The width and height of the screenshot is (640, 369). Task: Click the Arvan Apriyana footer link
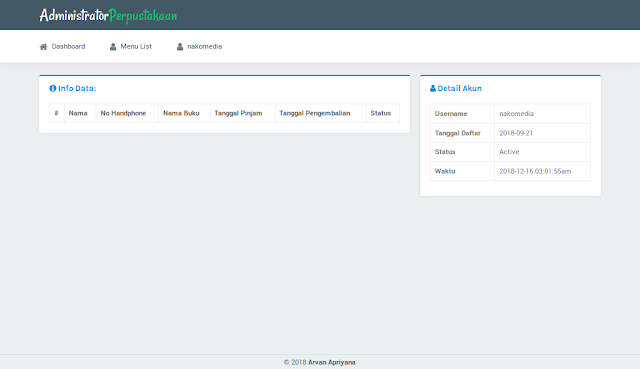pos(331,362)
